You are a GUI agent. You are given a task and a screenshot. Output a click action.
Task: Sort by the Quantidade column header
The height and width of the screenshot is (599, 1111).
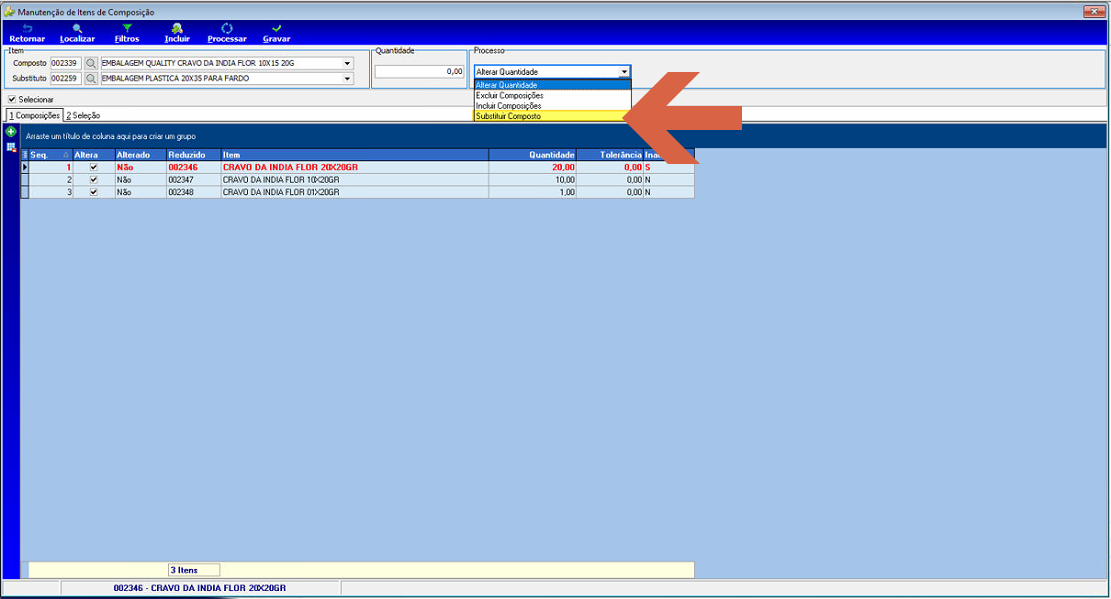click(x=532, y=155)
